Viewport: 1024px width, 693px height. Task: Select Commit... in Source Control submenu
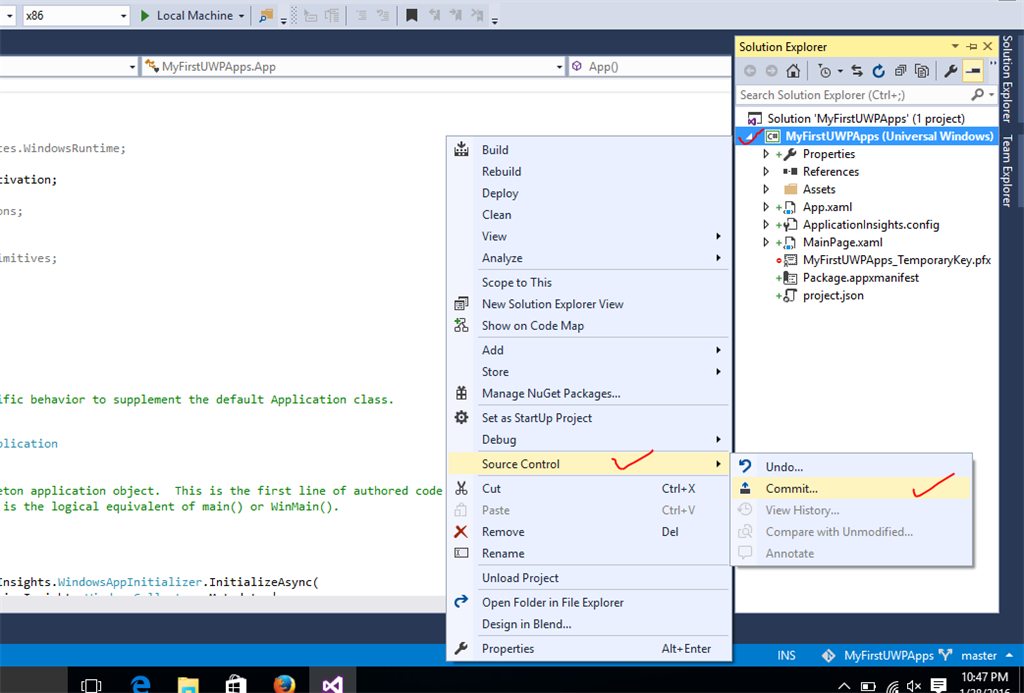[791, 489]
